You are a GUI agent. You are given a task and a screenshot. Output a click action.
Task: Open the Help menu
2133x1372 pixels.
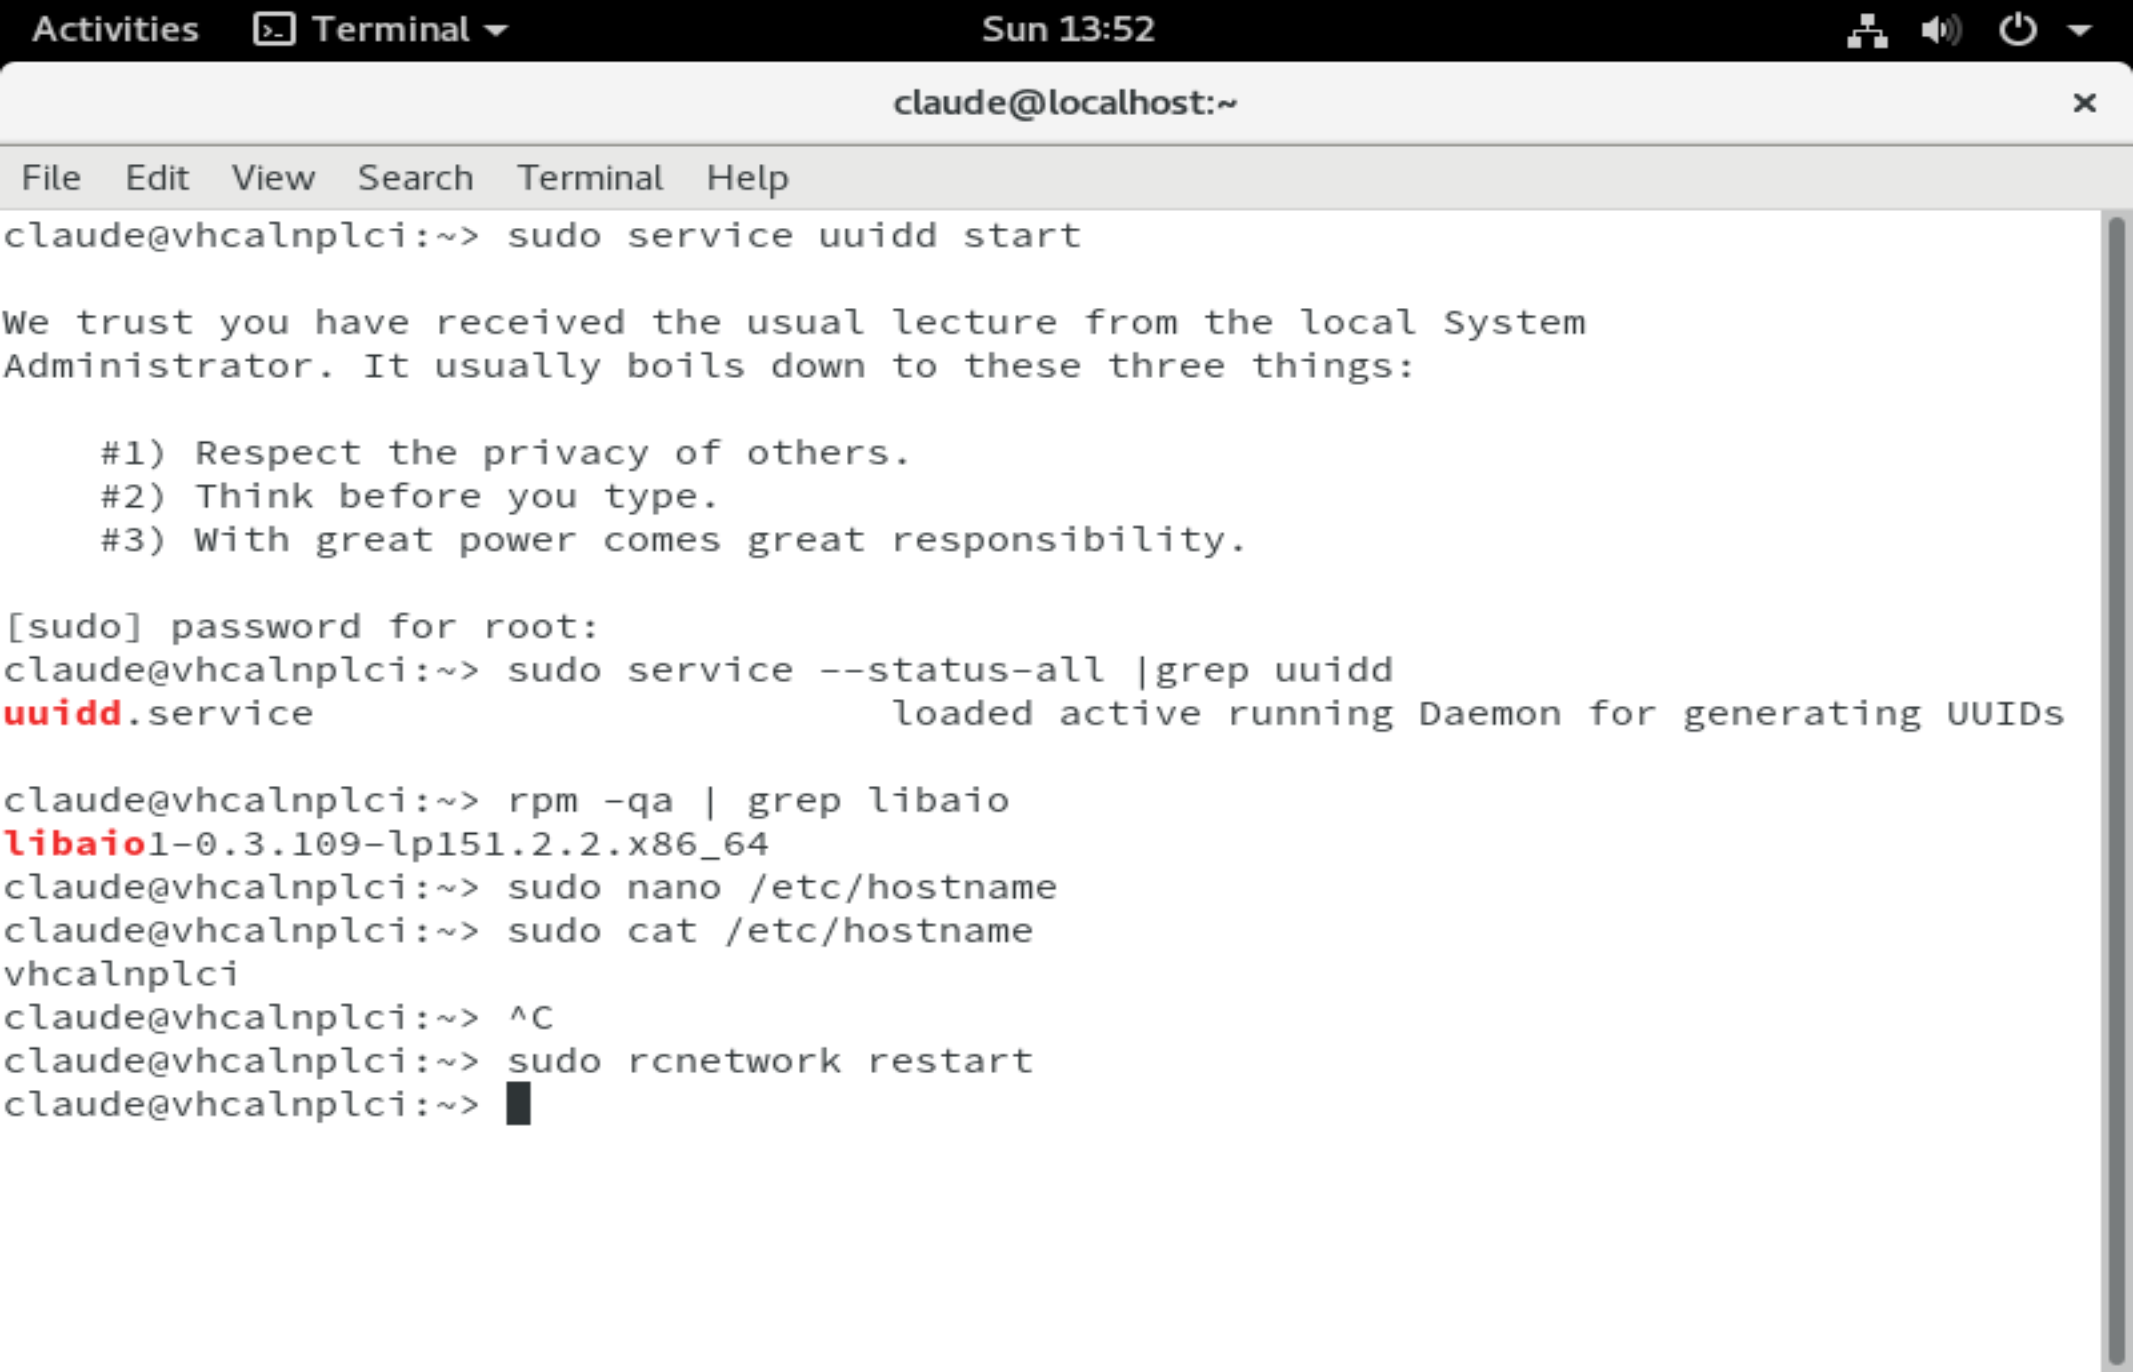[x=747, y=178]
